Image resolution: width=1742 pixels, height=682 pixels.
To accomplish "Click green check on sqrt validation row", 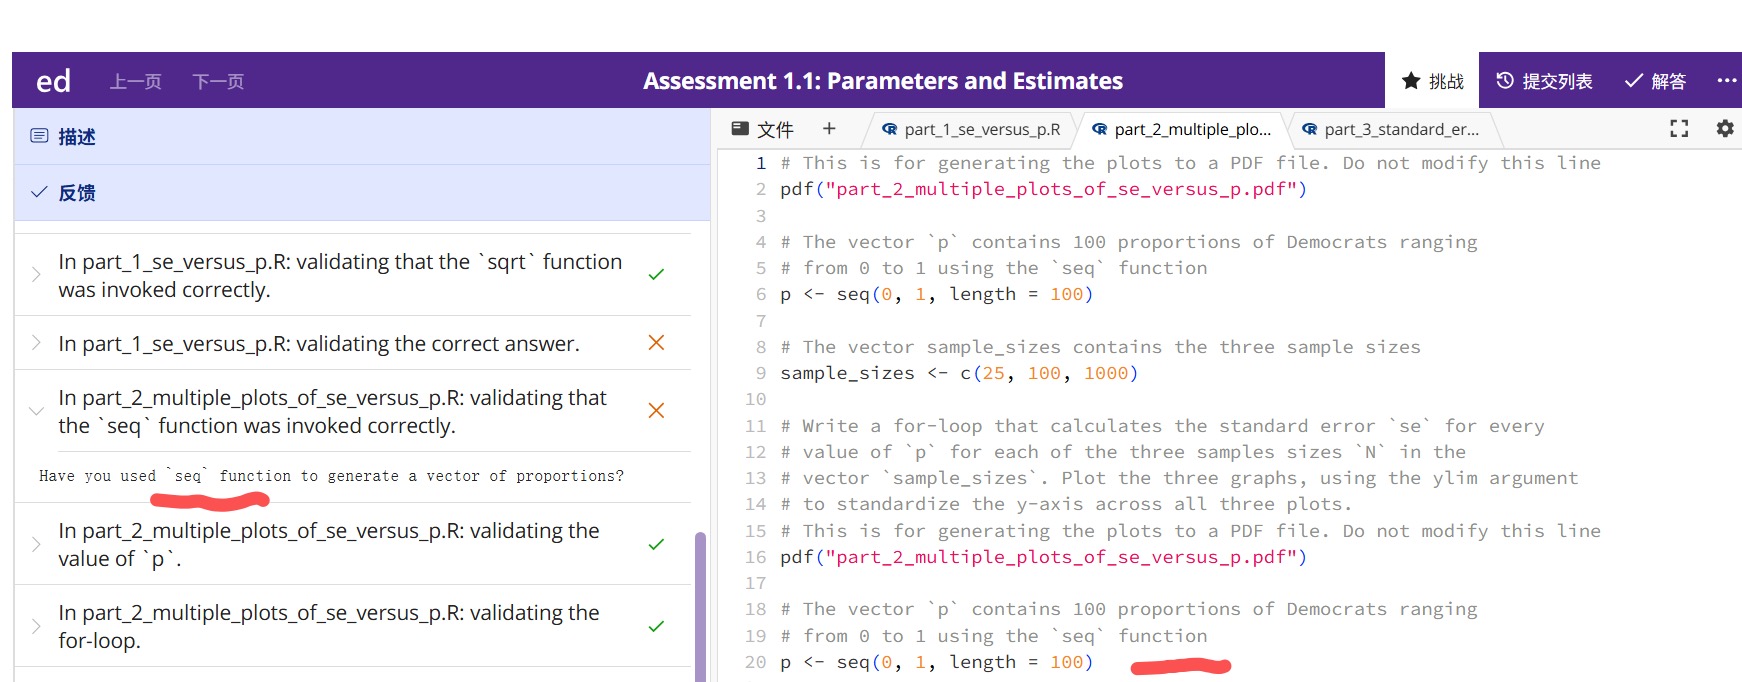I will click(656, 274).
